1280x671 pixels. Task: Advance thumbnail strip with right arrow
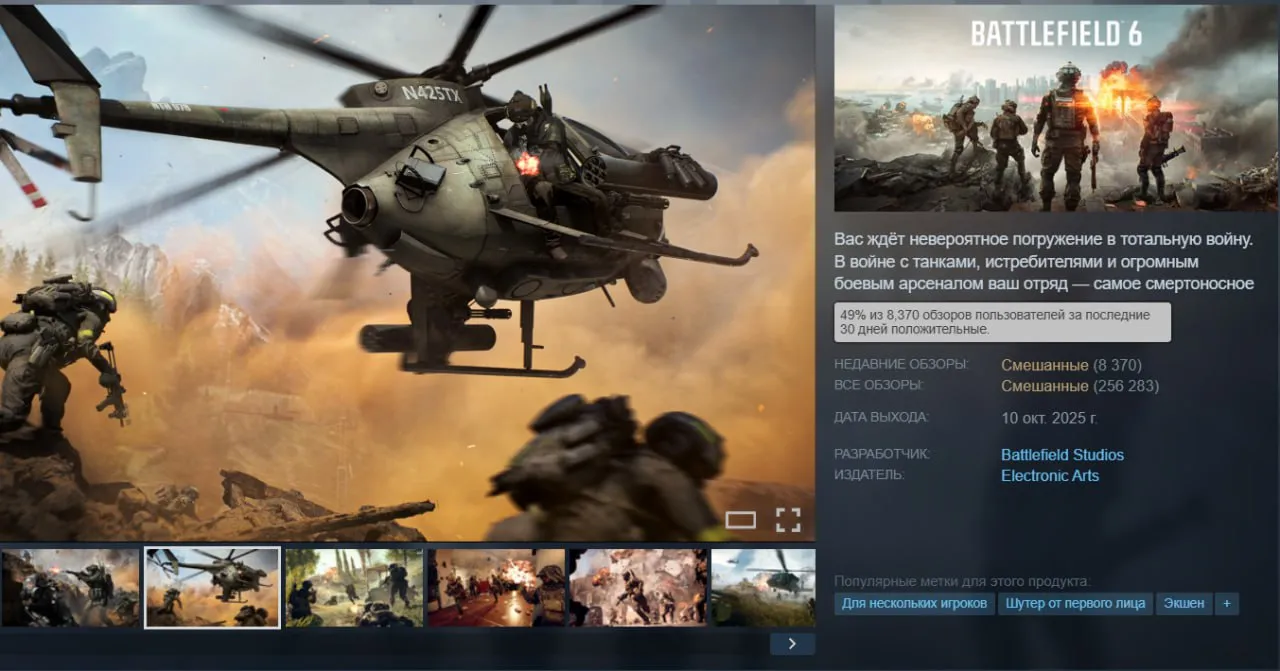coord(792,643)
